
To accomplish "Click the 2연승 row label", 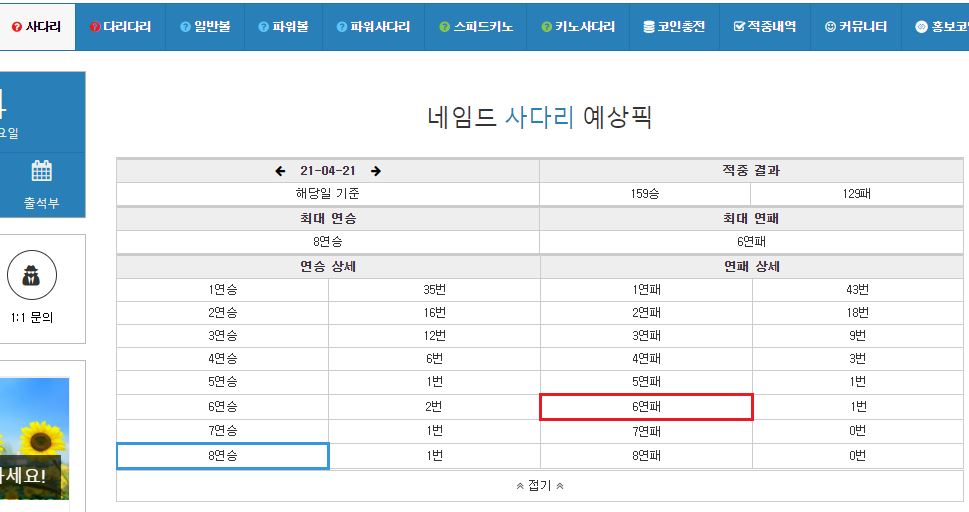I will 222,313.
